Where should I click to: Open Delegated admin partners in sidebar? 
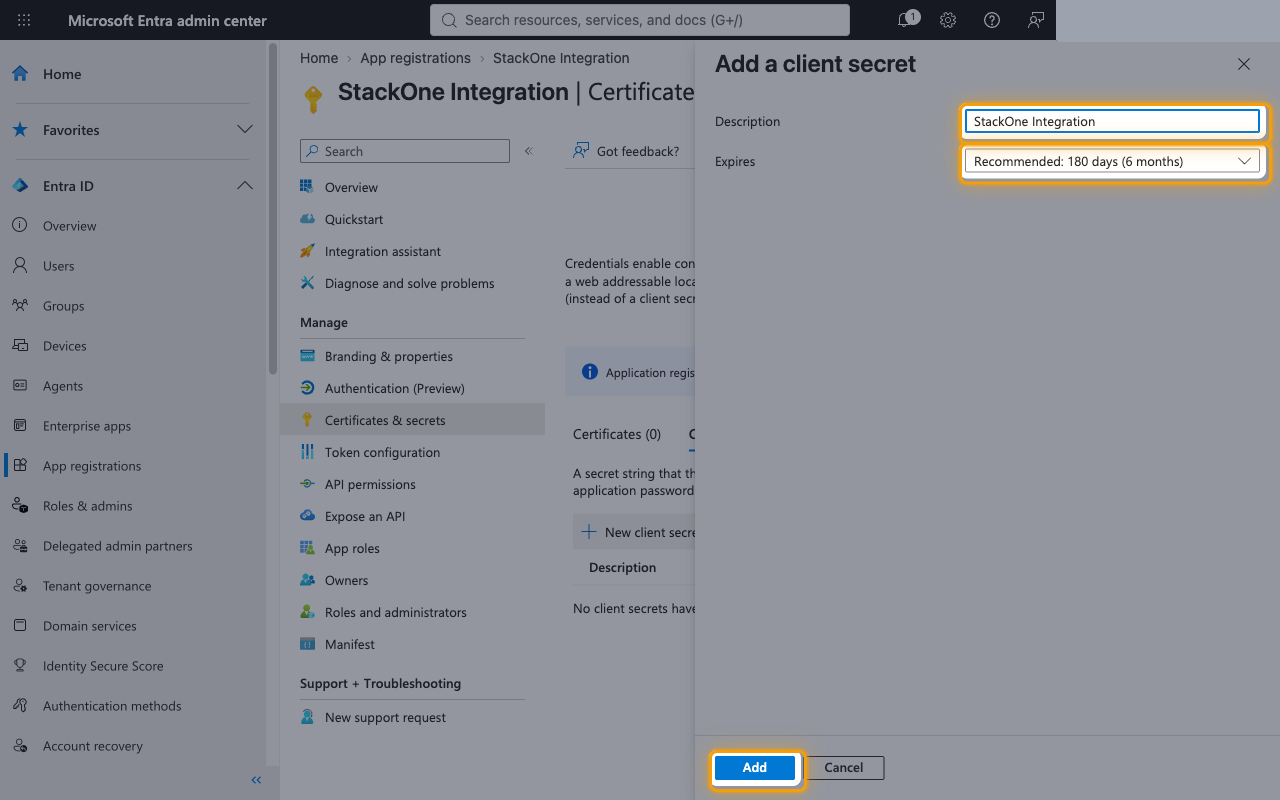click(118, 546)
